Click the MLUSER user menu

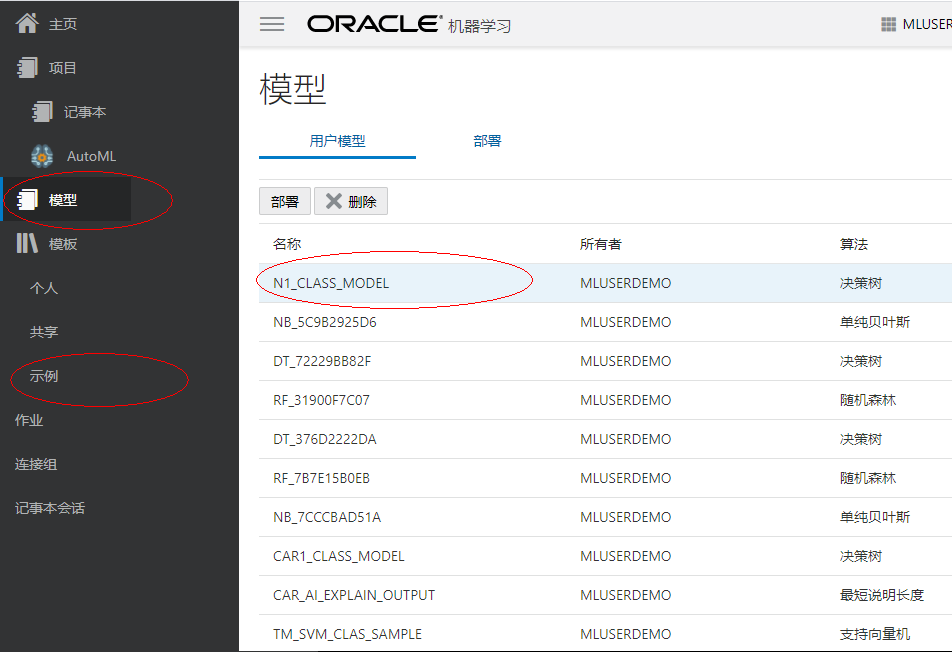coord(926,24)
